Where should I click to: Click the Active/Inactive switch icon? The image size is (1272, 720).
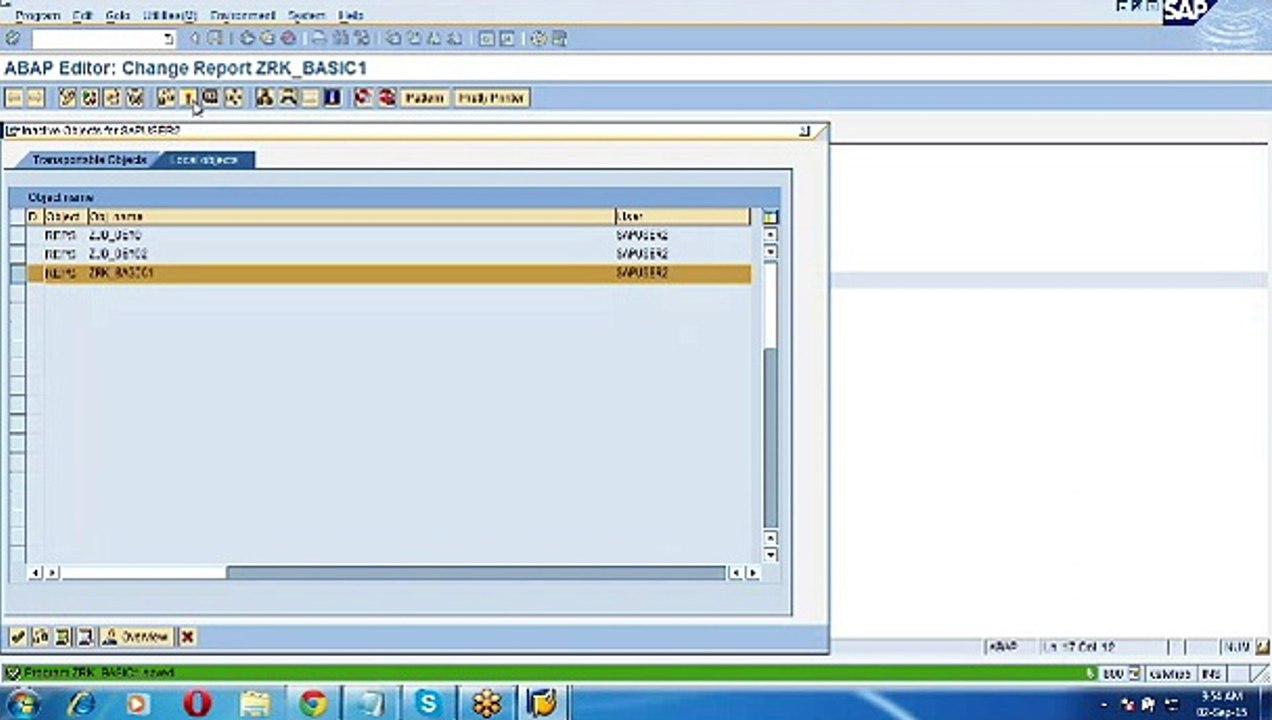(90, 98)
